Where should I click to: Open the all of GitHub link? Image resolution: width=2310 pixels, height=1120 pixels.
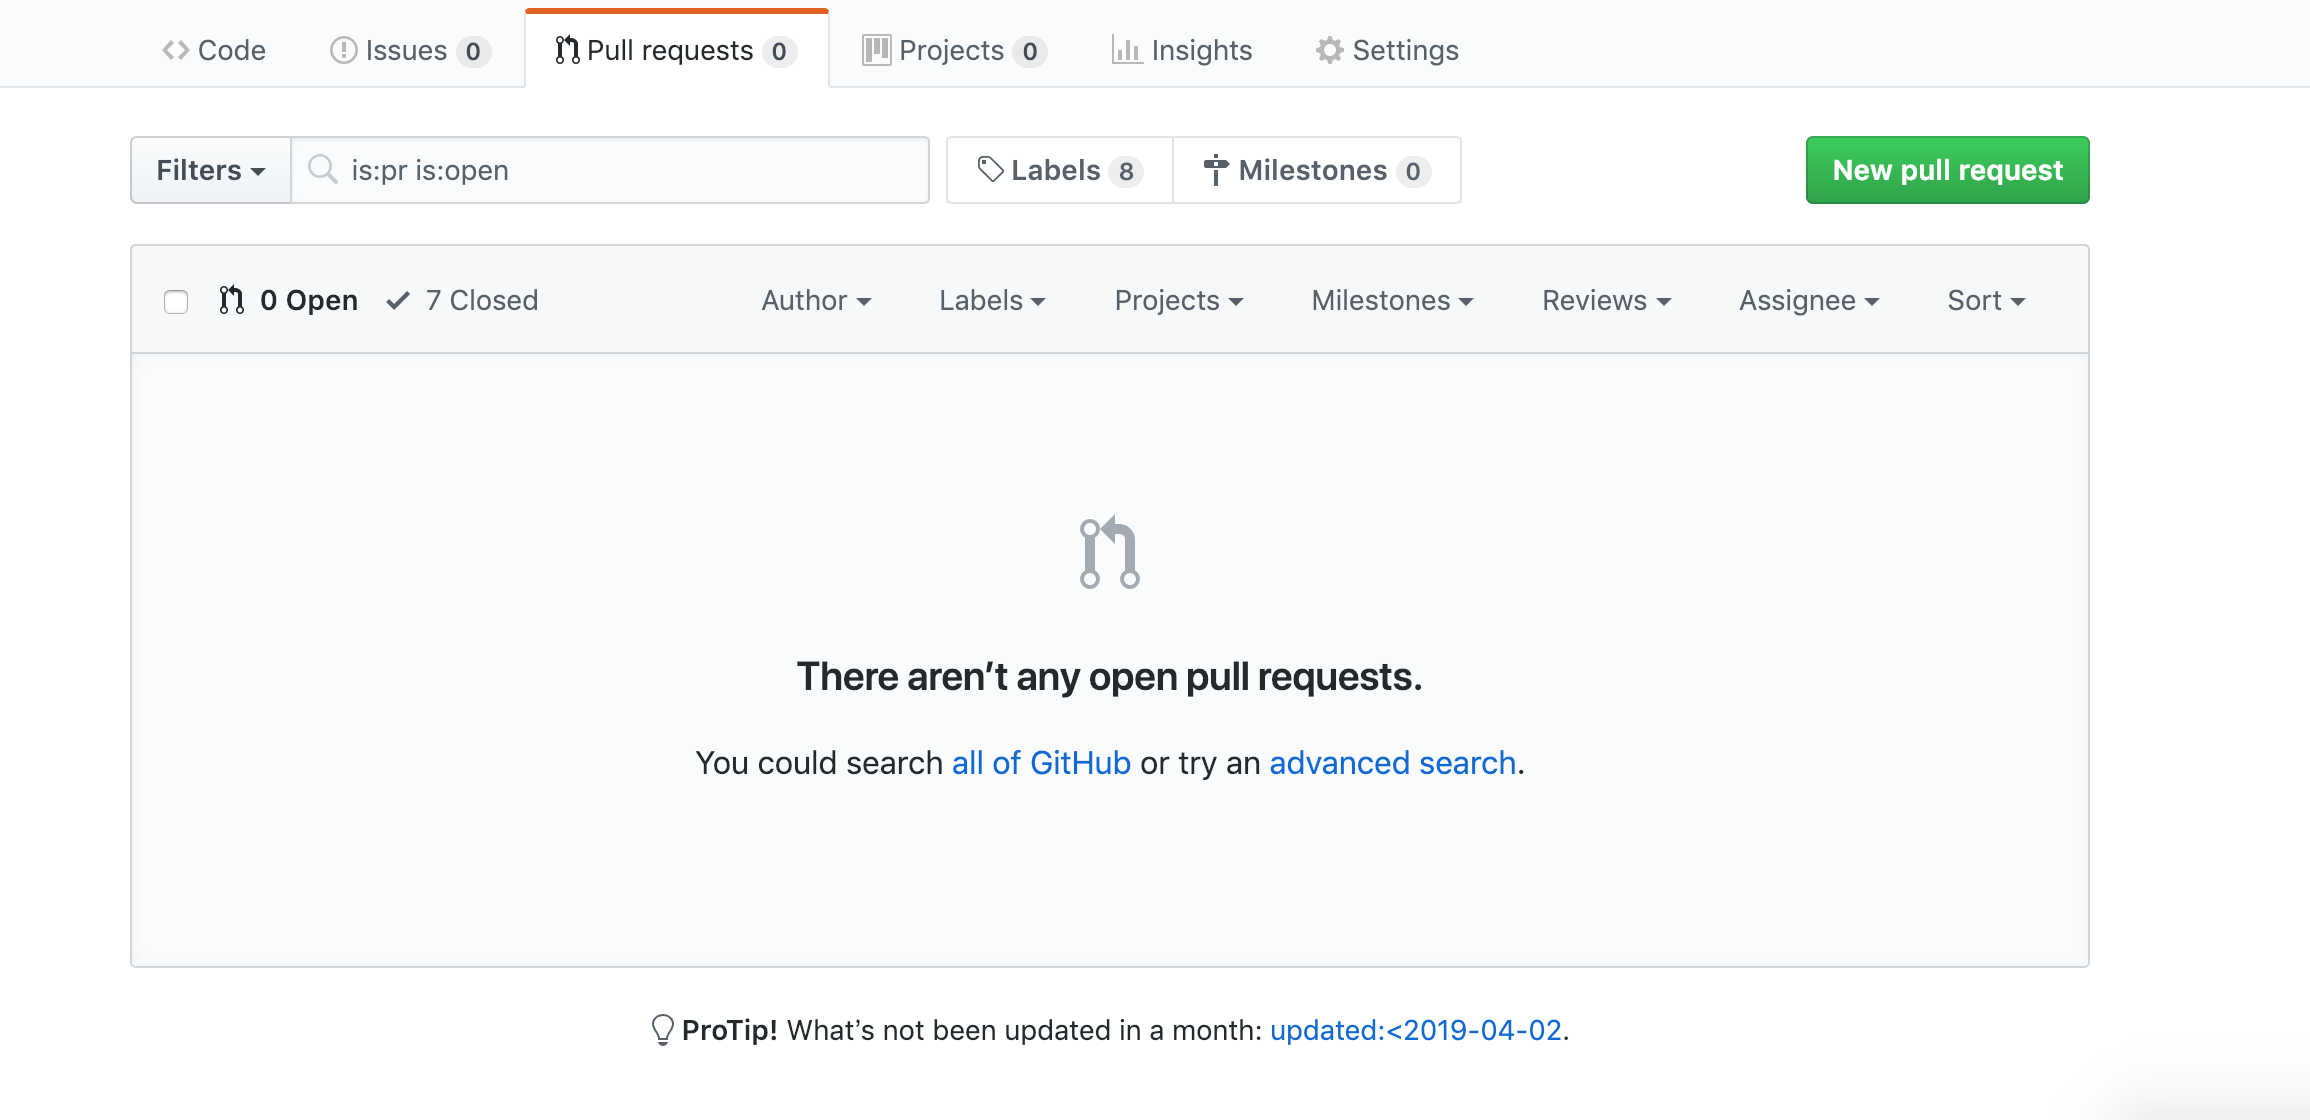1040,763
